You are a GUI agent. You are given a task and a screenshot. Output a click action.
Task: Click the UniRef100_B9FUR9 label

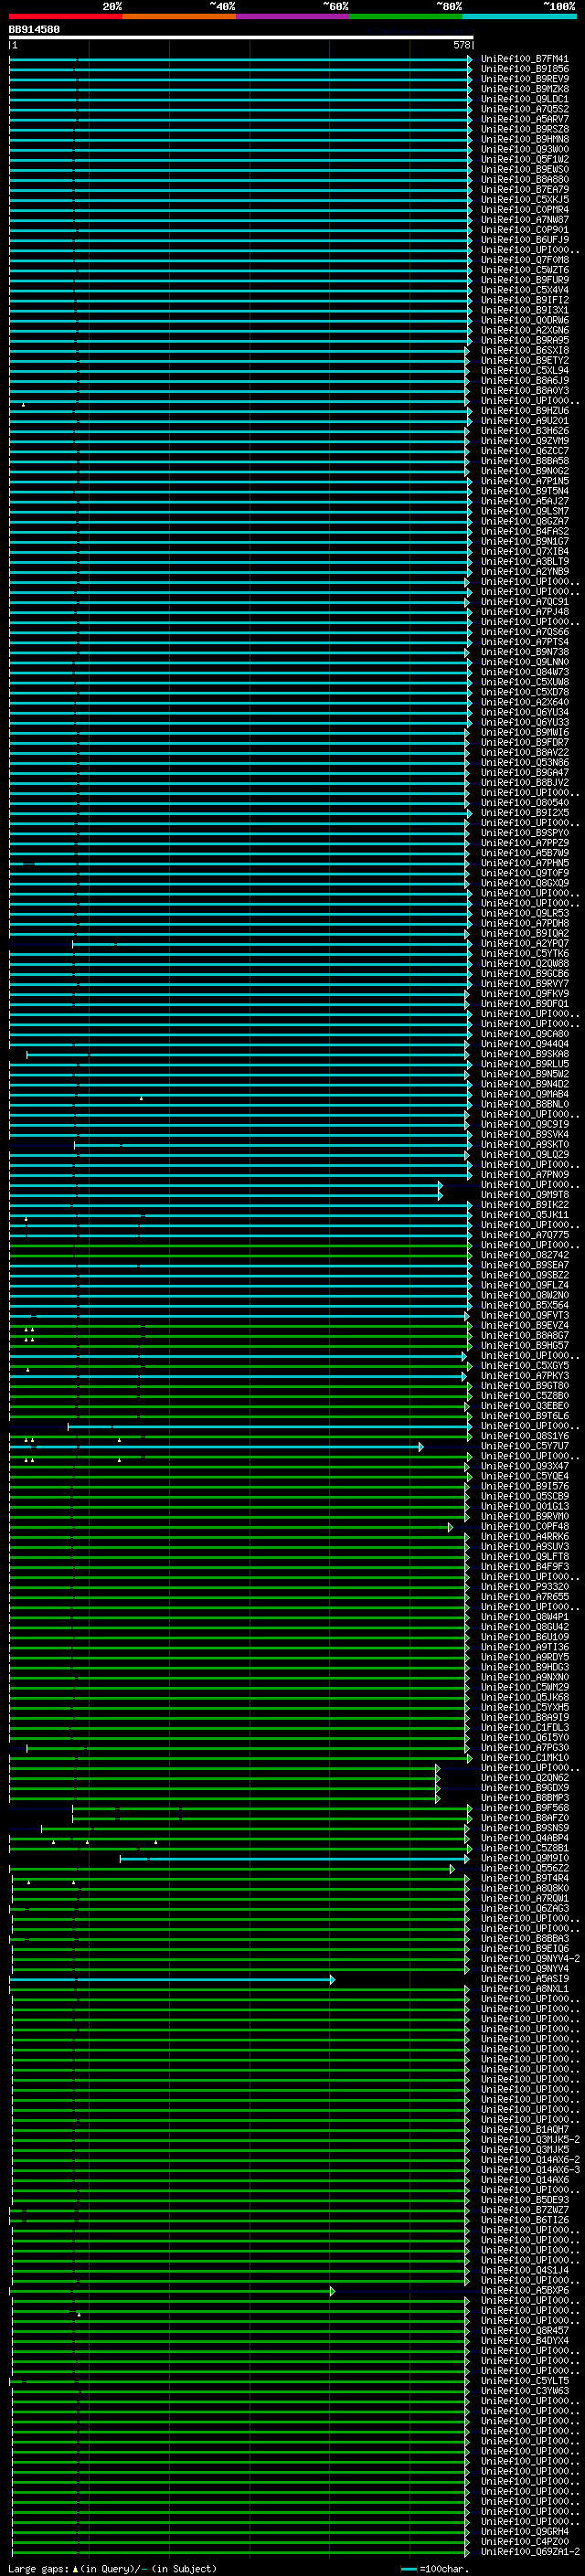click(524, 280)
